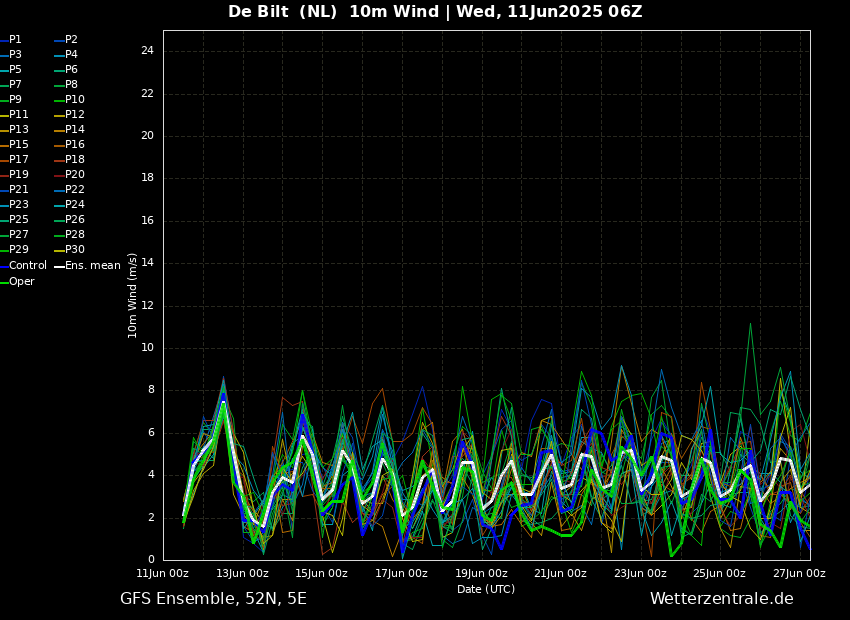Click the white Ens. mean line swatch

coord(58,266)
